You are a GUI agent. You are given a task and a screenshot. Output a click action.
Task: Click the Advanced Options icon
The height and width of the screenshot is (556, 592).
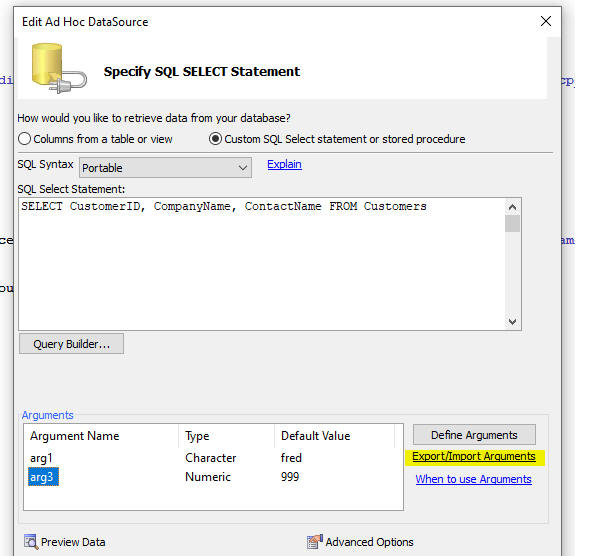[x=314, y=542]
